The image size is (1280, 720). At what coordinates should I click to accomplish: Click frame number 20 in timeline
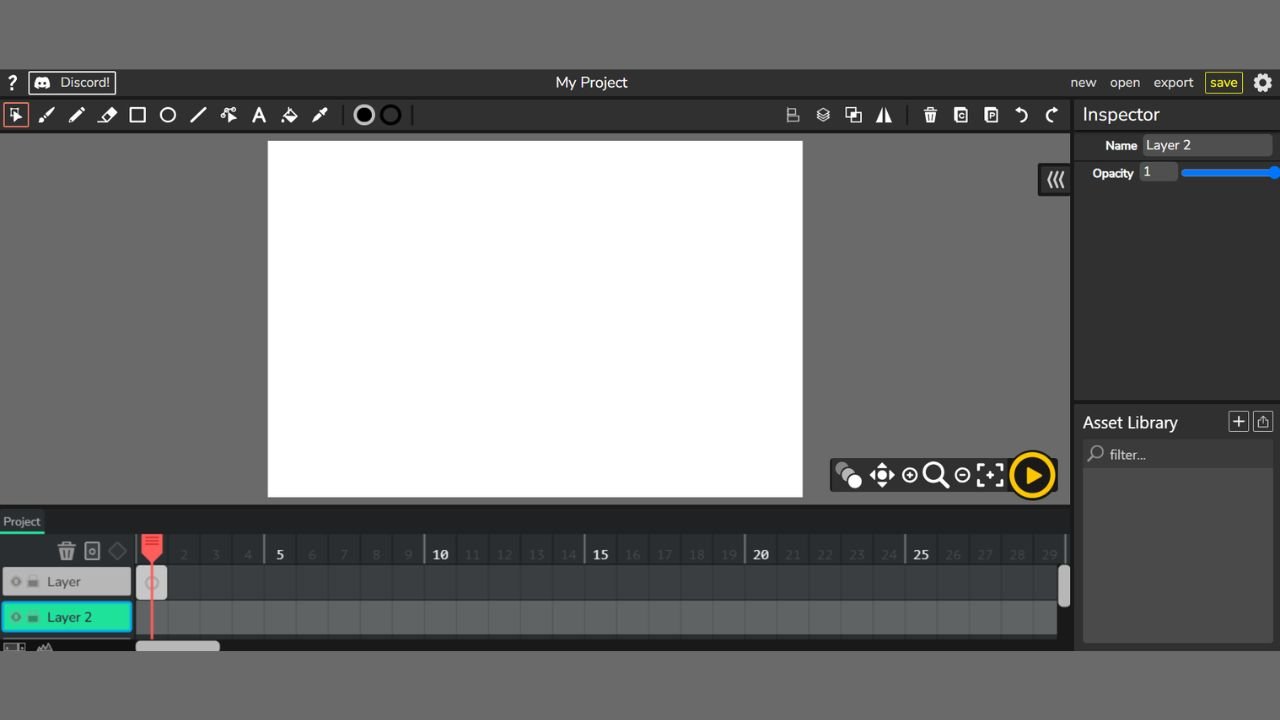[x=761, y=554]
